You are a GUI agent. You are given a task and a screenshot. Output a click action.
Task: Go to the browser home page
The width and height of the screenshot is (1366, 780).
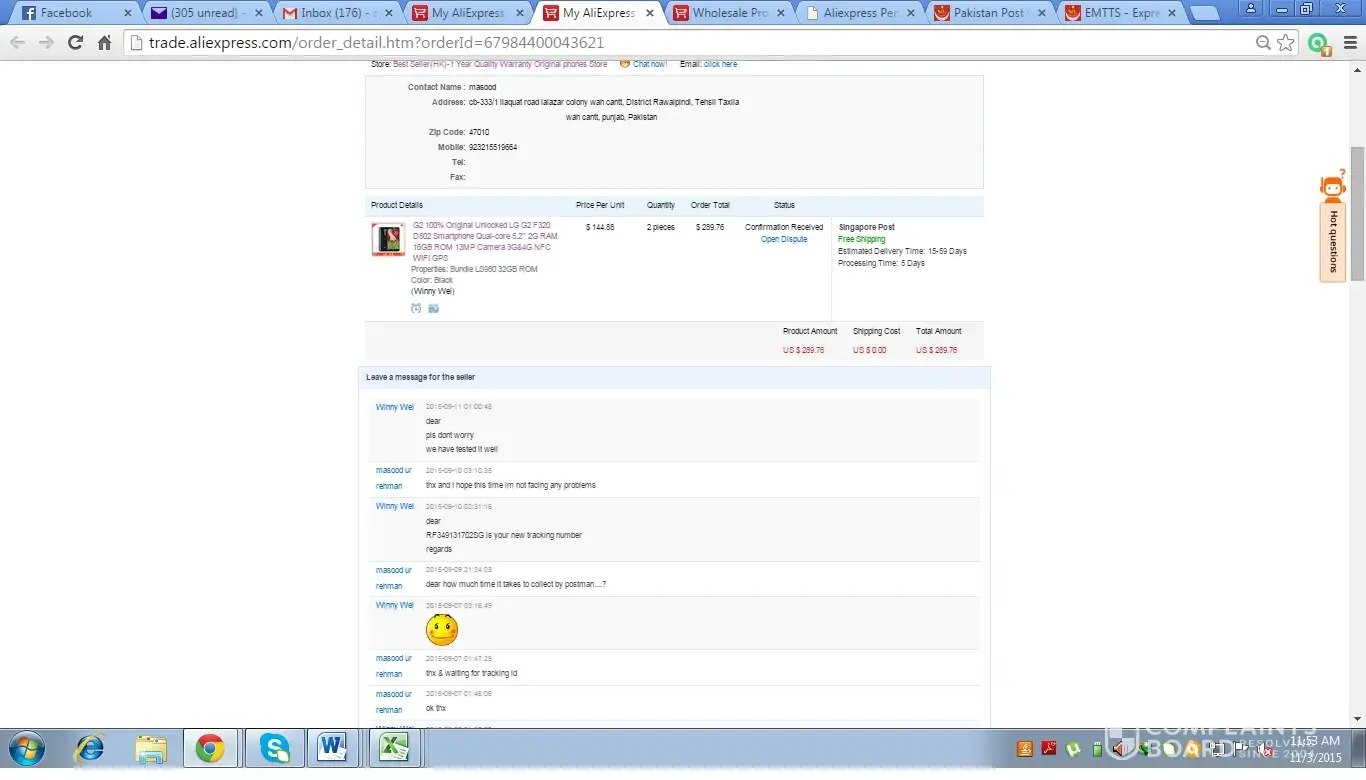[x=104, y=43]
